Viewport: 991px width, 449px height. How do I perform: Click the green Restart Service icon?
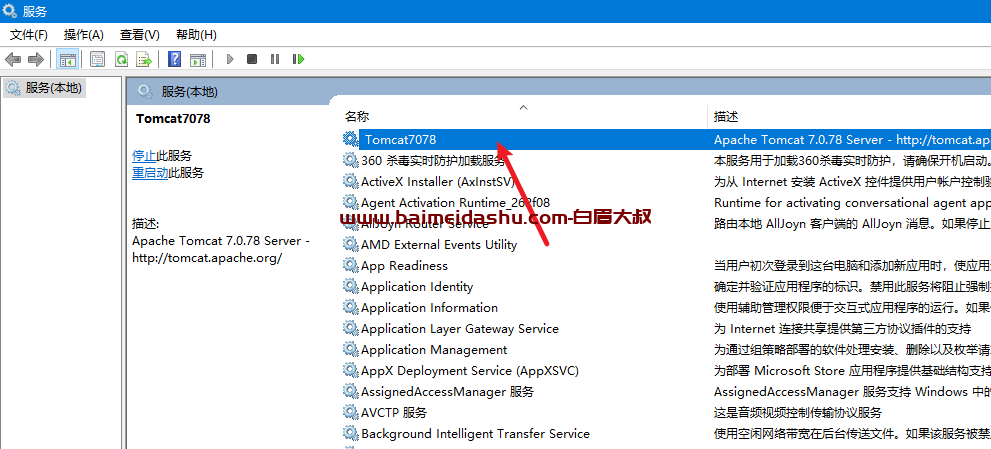coord(298,59)
